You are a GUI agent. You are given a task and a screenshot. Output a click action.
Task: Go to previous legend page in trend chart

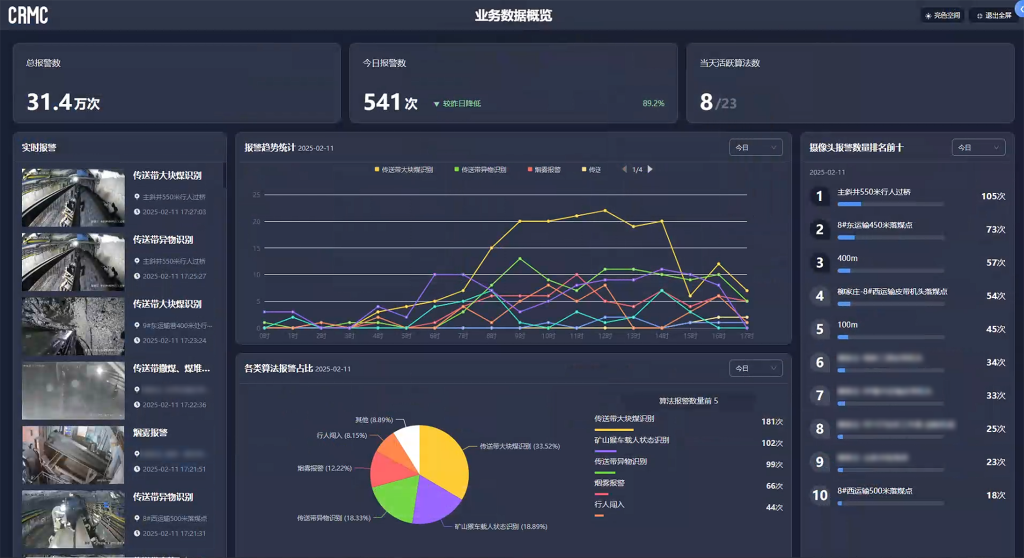[624, 169]
